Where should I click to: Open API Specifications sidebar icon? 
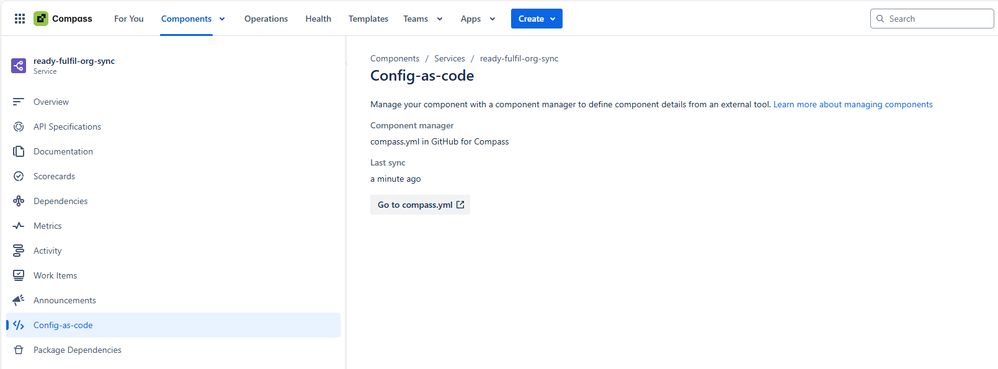click(x=18, y=127)
